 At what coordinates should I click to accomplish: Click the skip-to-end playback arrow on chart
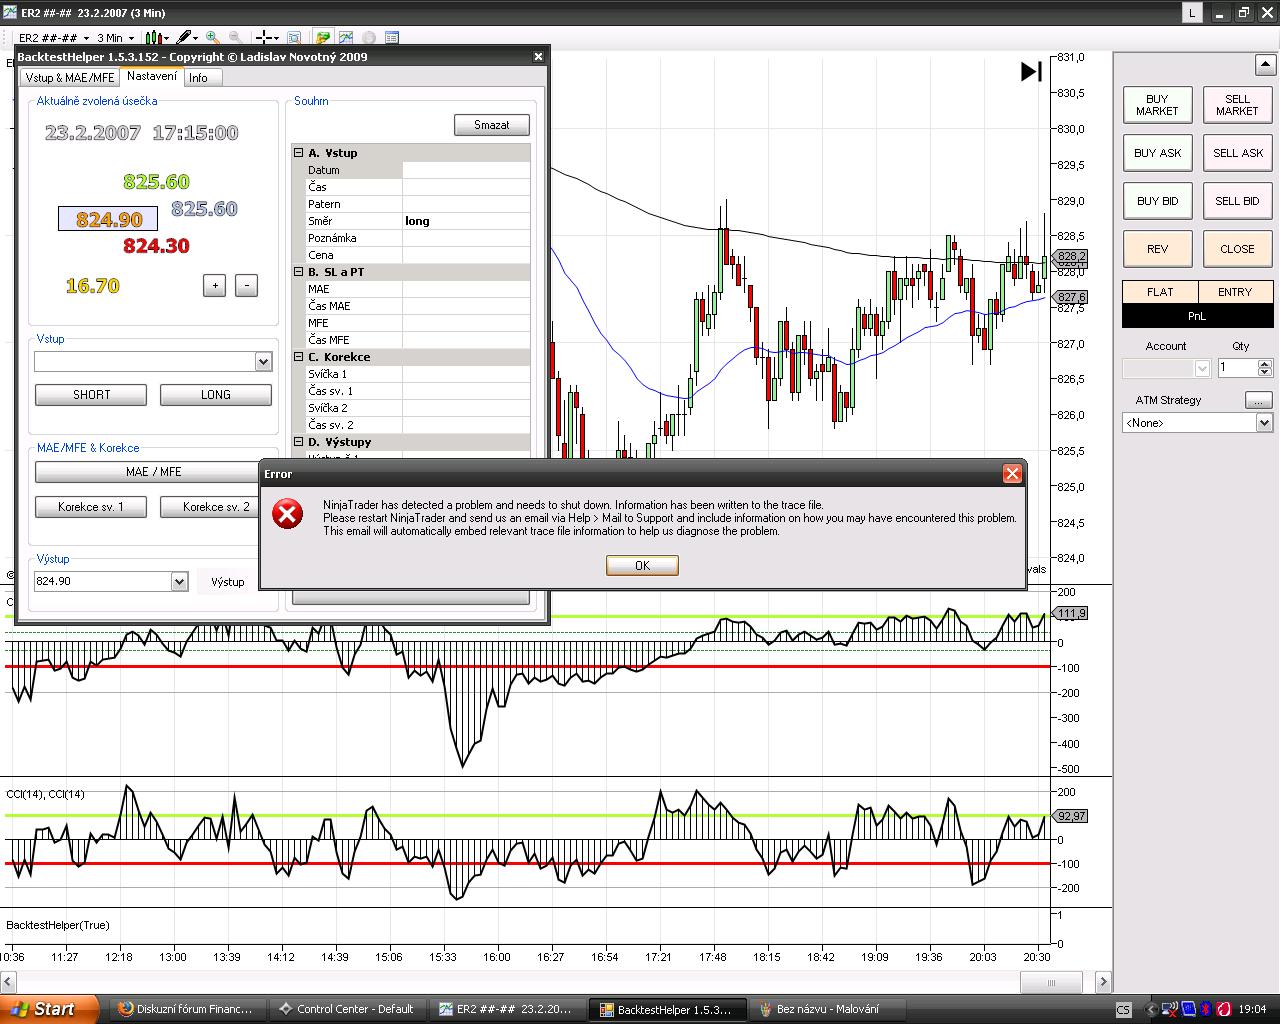1031,72
